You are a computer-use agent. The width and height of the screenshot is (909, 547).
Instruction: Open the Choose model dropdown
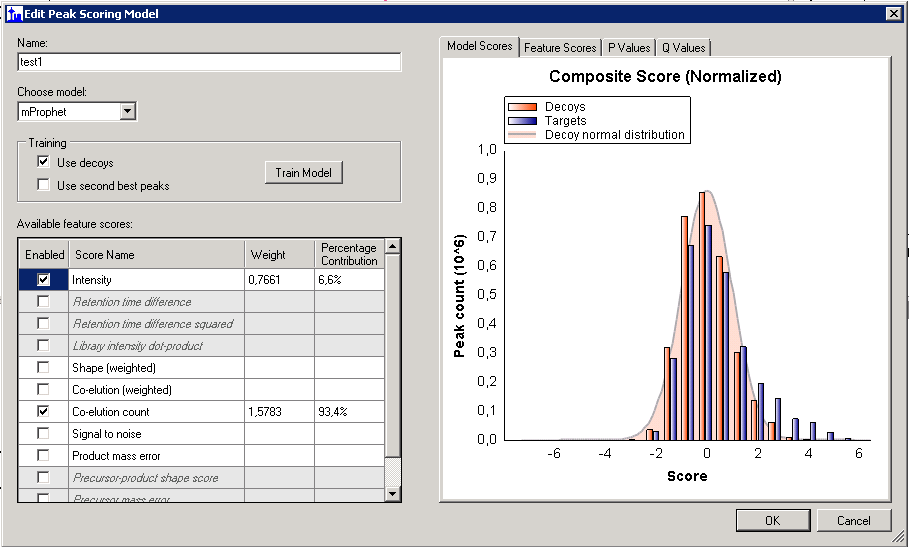pos(127,112)
